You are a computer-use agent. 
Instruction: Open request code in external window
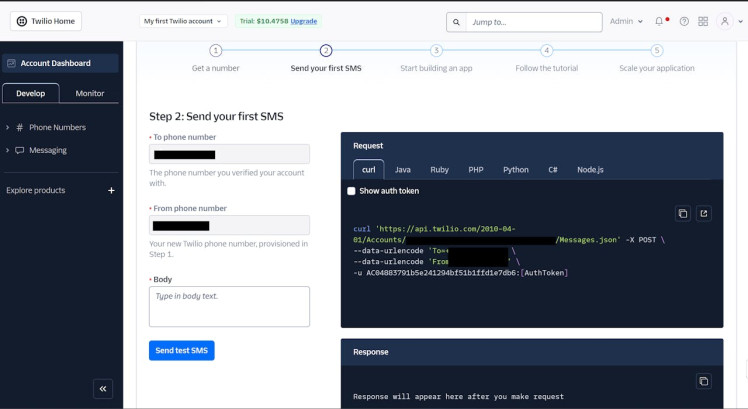point(703,213)
